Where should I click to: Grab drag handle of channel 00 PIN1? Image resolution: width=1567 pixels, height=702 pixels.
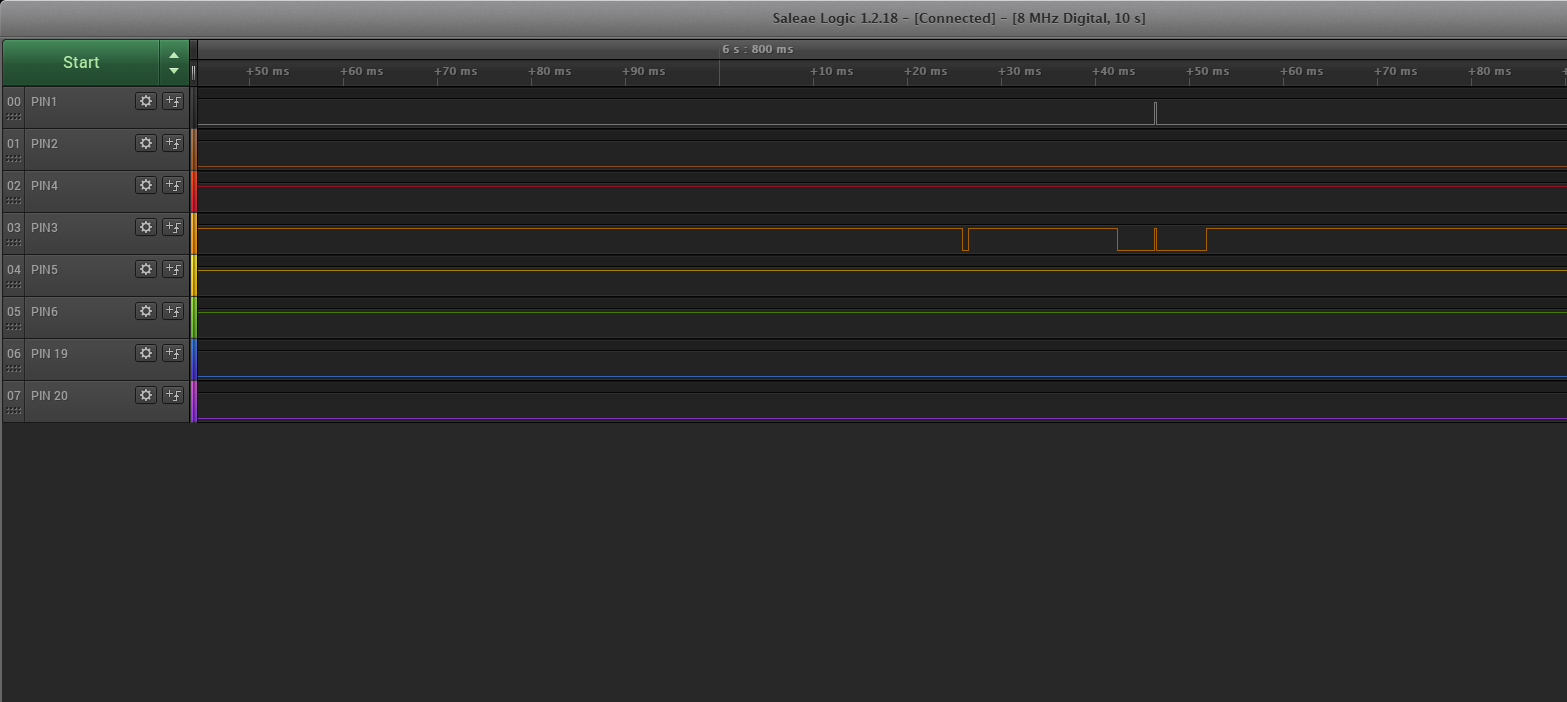(14, 117)
